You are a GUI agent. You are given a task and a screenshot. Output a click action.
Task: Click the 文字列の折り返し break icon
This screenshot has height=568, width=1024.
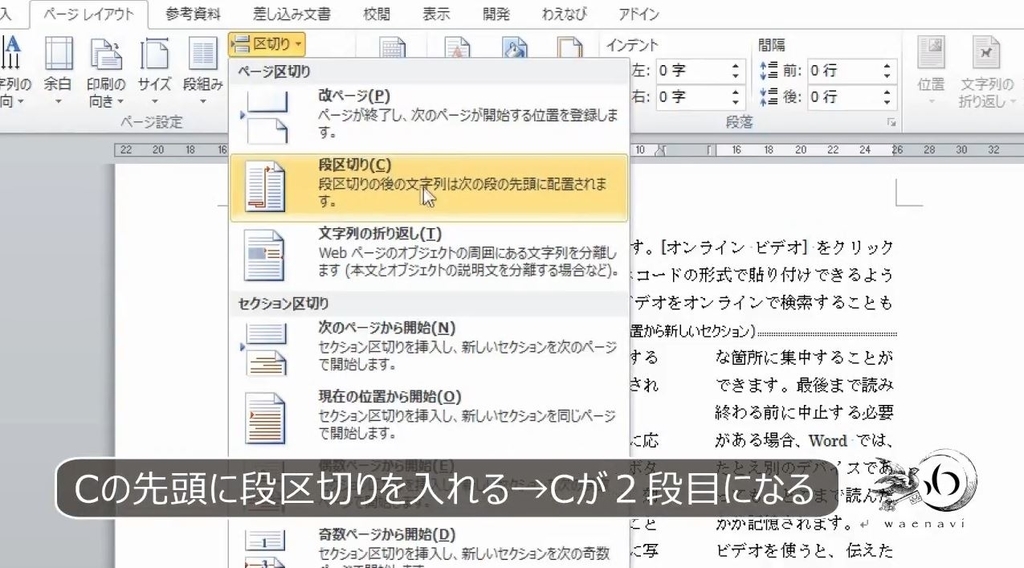[x=265, y=255]
